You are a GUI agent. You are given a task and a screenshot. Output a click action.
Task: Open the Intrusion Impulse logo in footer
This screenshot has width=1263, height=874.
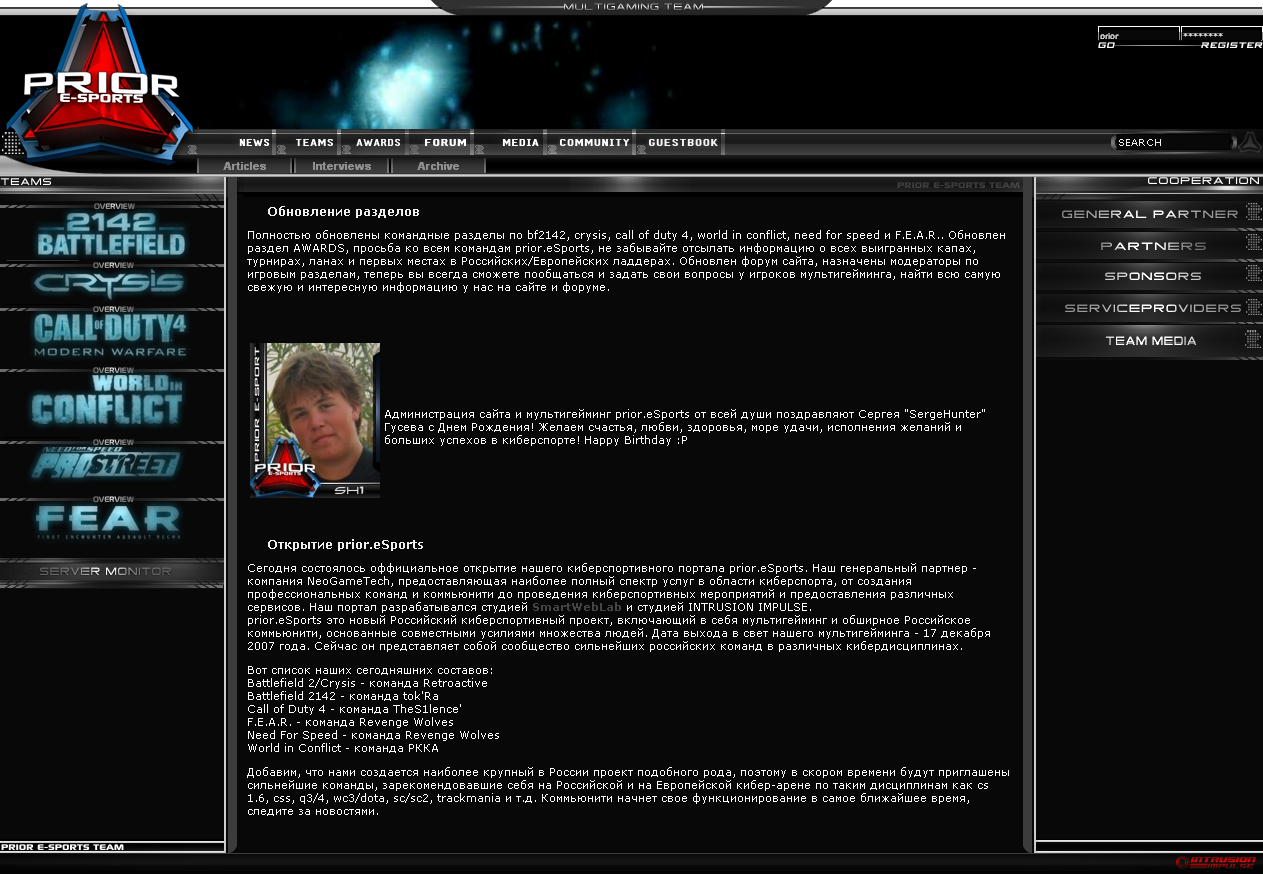(1216, 862)
